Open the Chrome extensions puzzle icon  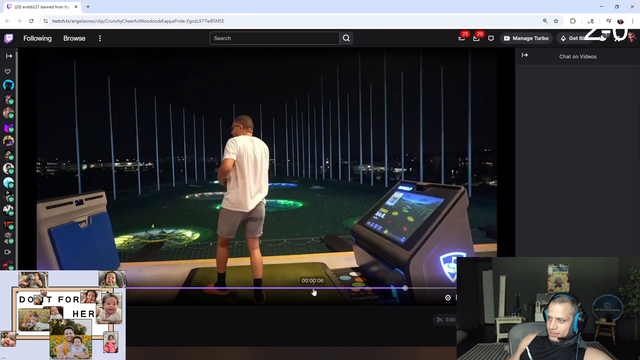(x=573, y=21)
